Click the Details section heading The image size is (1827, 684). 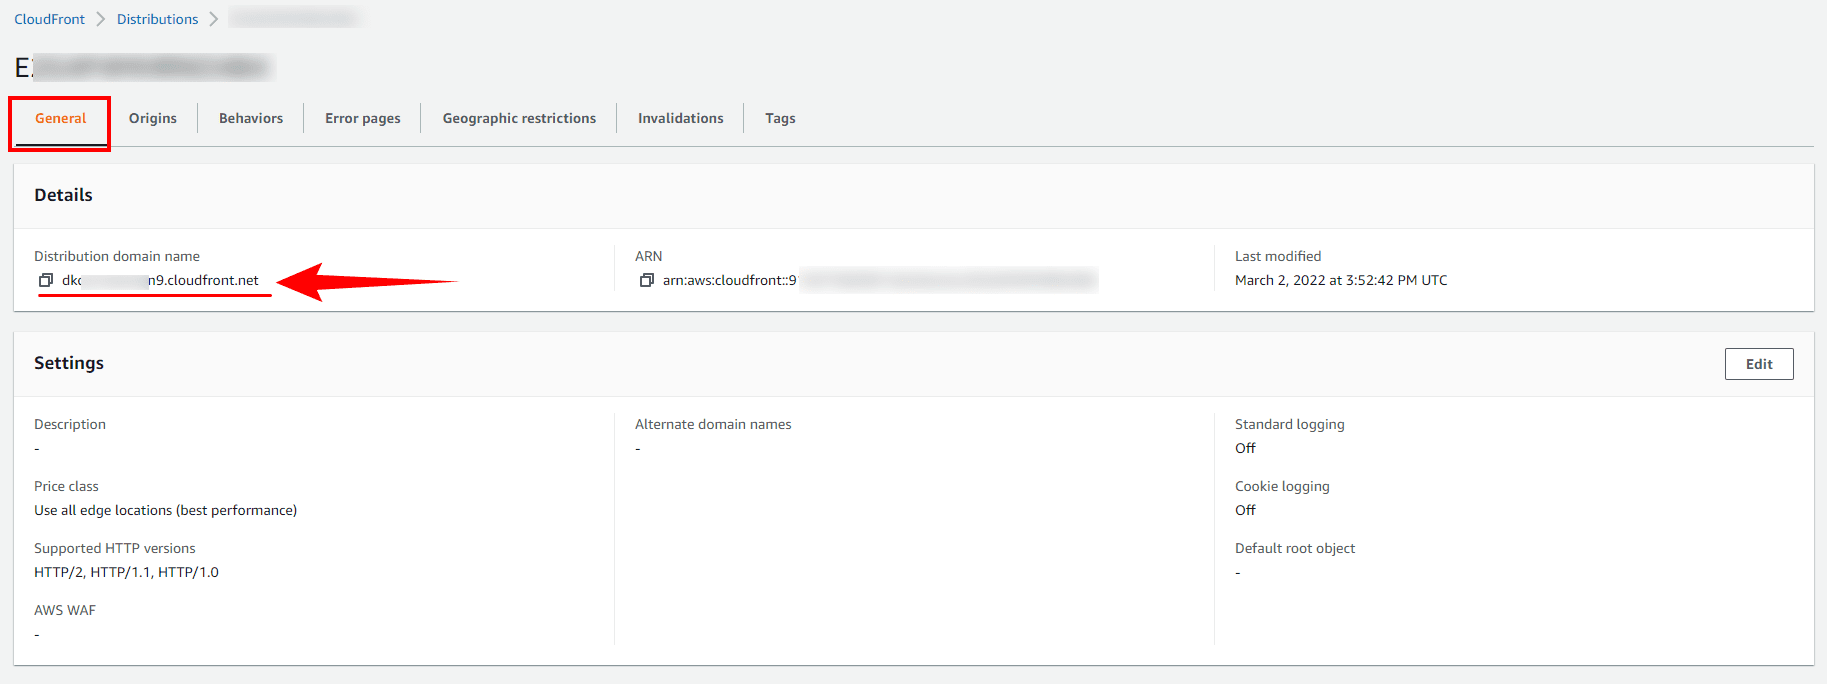coord(63,195)
